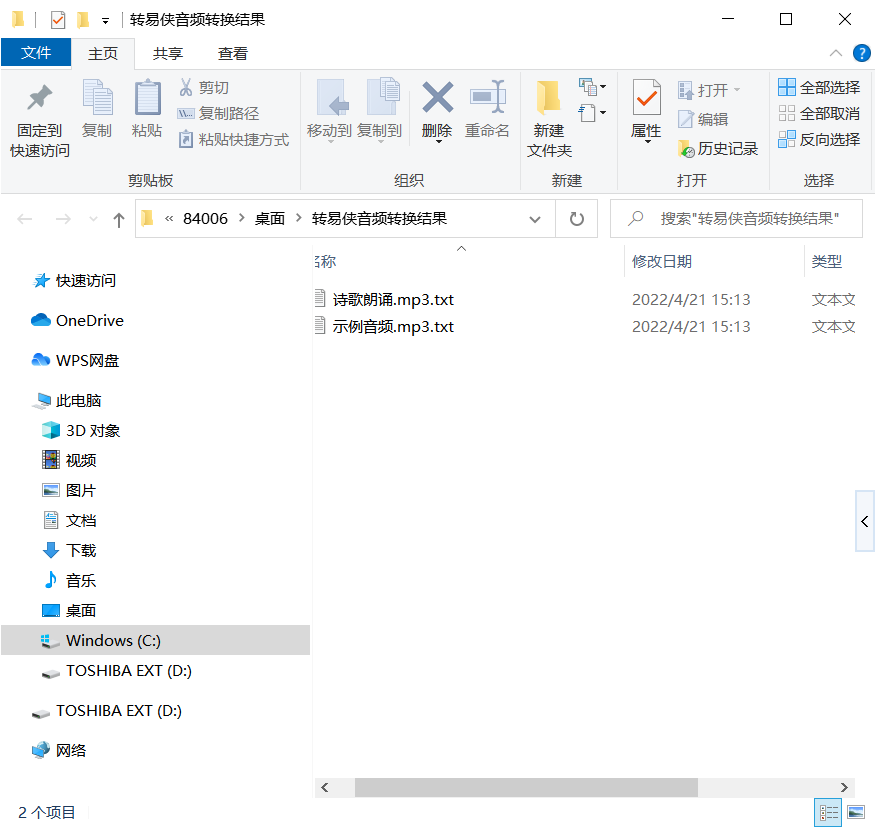The image size is (876, 828).
Task: Open 音乐 folder in sidebar
Action: tap(80, 580)
